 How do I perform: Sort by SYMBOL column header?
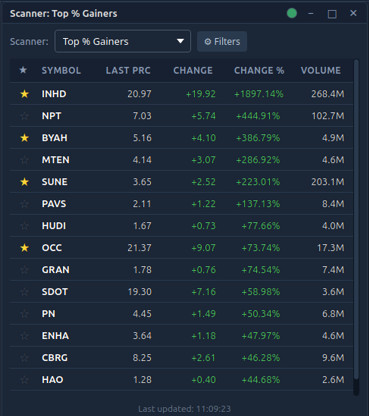pyautogui.click(x=61, y=71)
